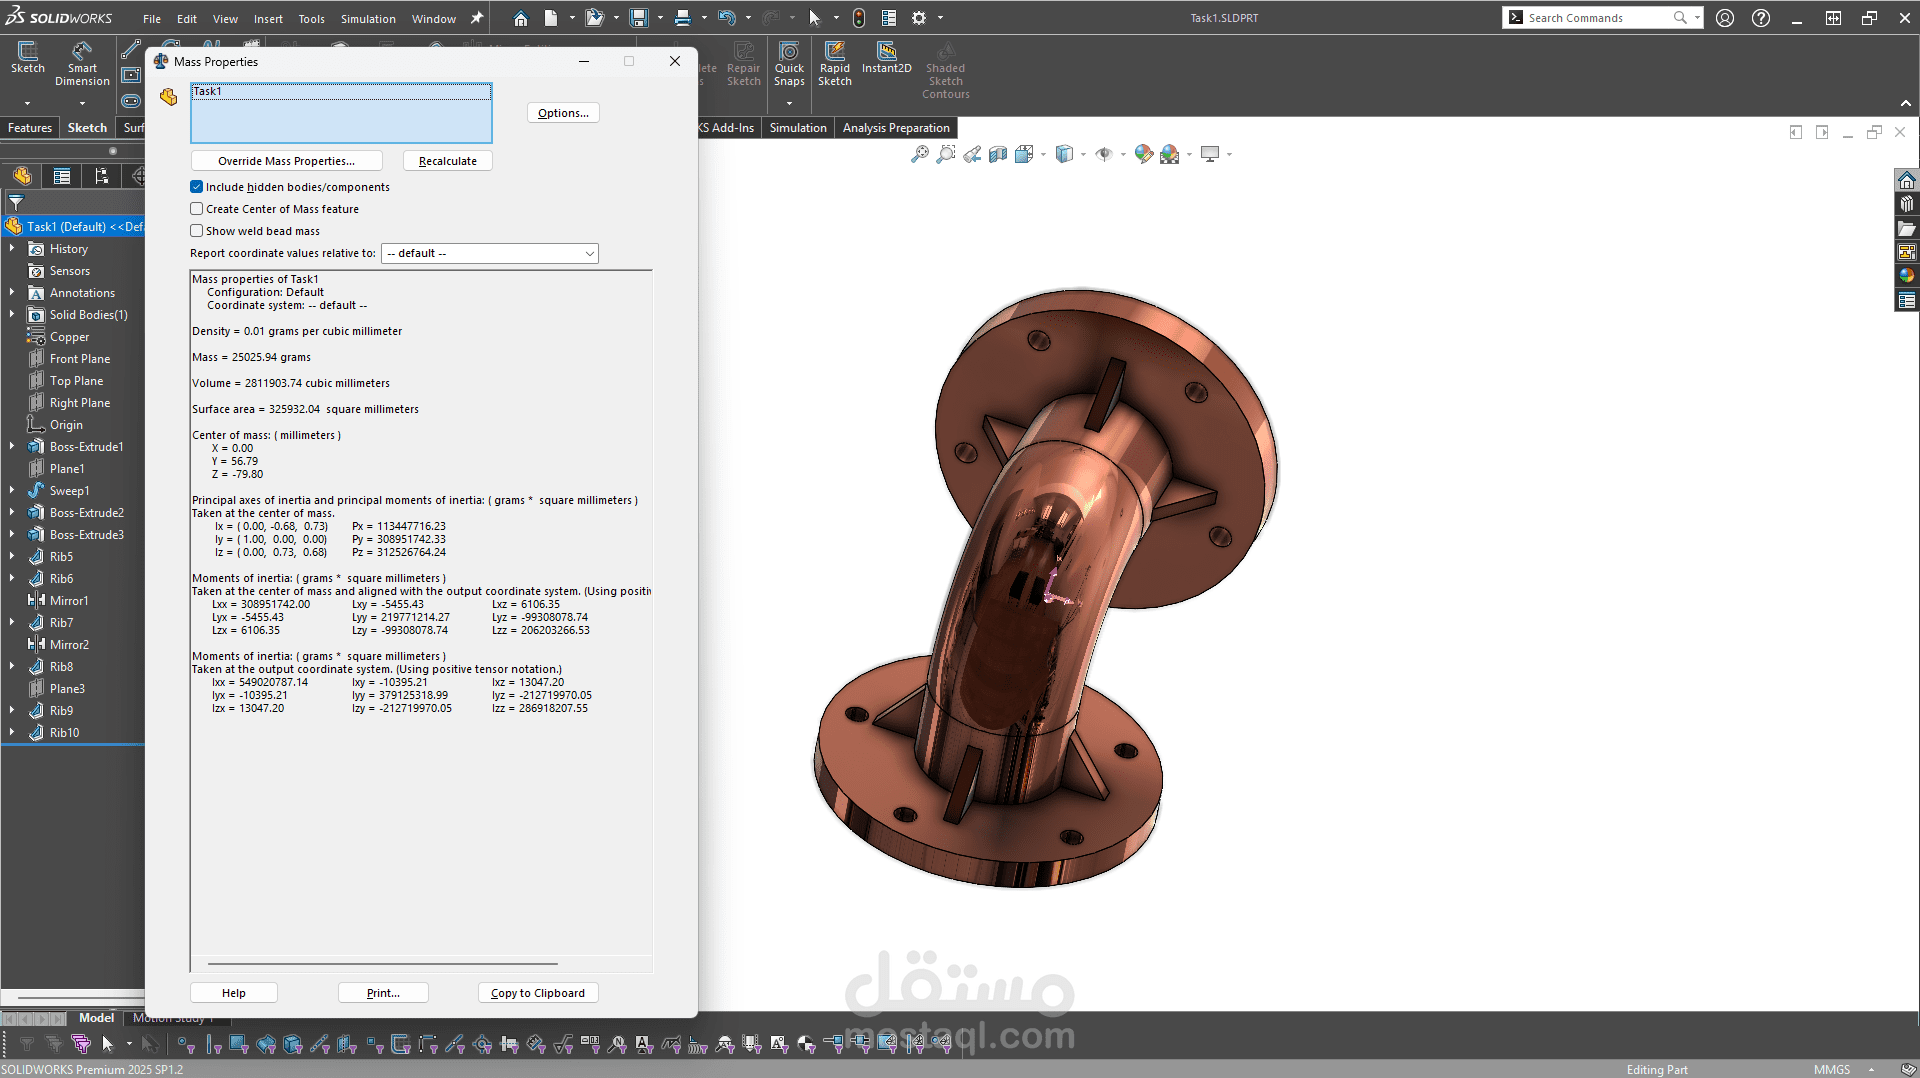Click the Rebuild traffic light icon
Image resolution: width=1920 pixels, height=1078 pixels.
point(859,18)
